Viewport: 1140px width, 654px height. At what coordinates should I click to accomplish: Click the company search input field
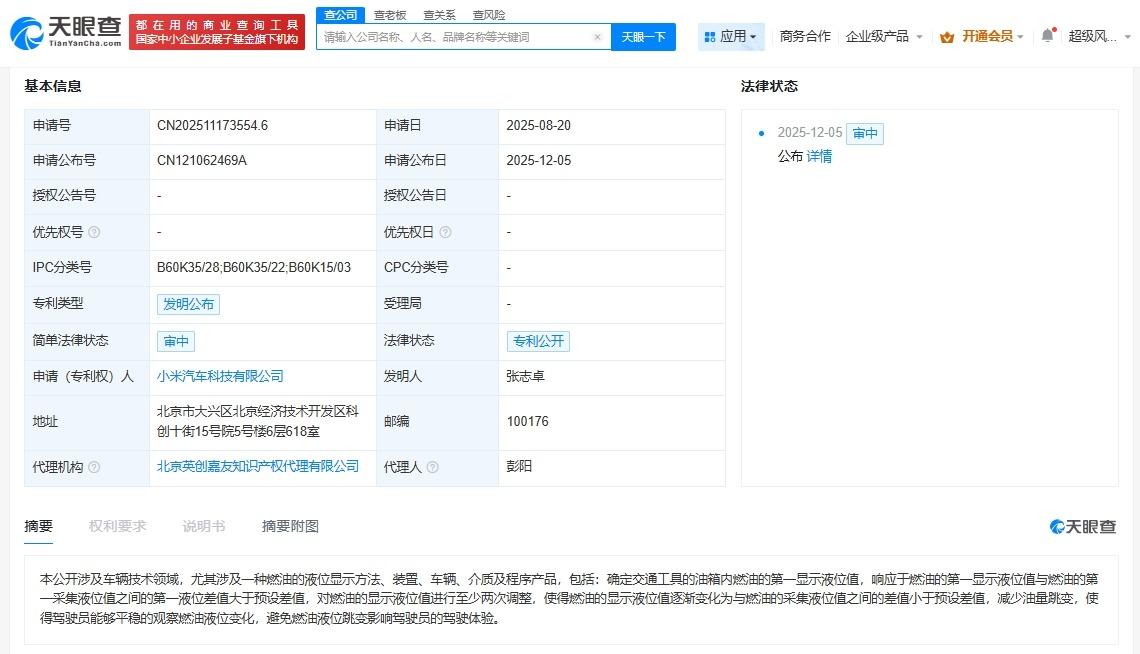[450, 36]
